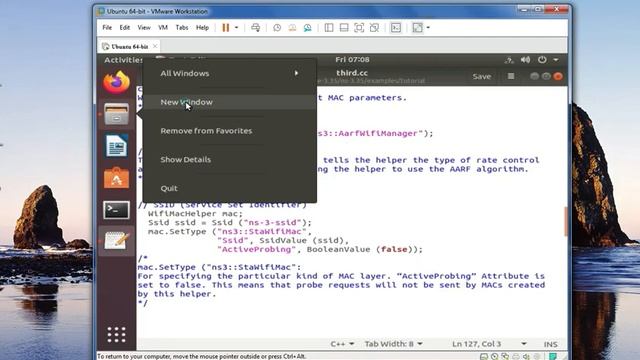The height and width of the screenshot is (360, 640).
Task: Enter VMware full screen mode
Action: pyautogui.click(x=359, y=27)
